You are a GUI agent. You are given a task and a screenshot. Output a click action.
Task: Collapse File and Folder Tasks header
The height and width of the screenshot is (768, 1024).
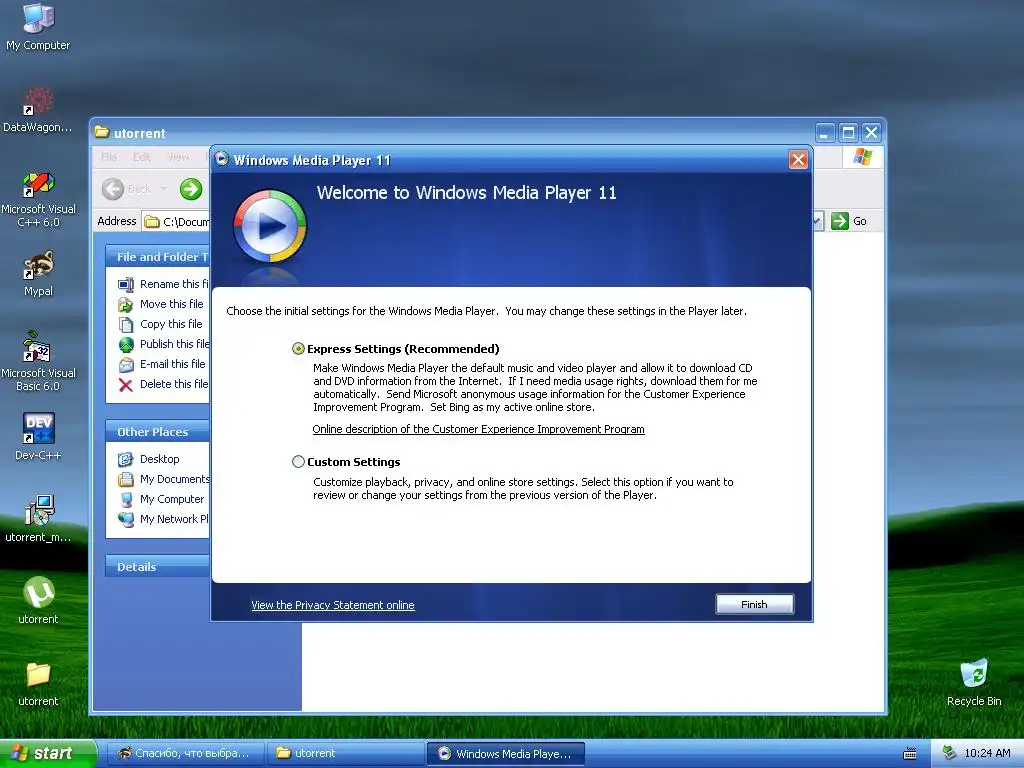click(x=157, y=257)
